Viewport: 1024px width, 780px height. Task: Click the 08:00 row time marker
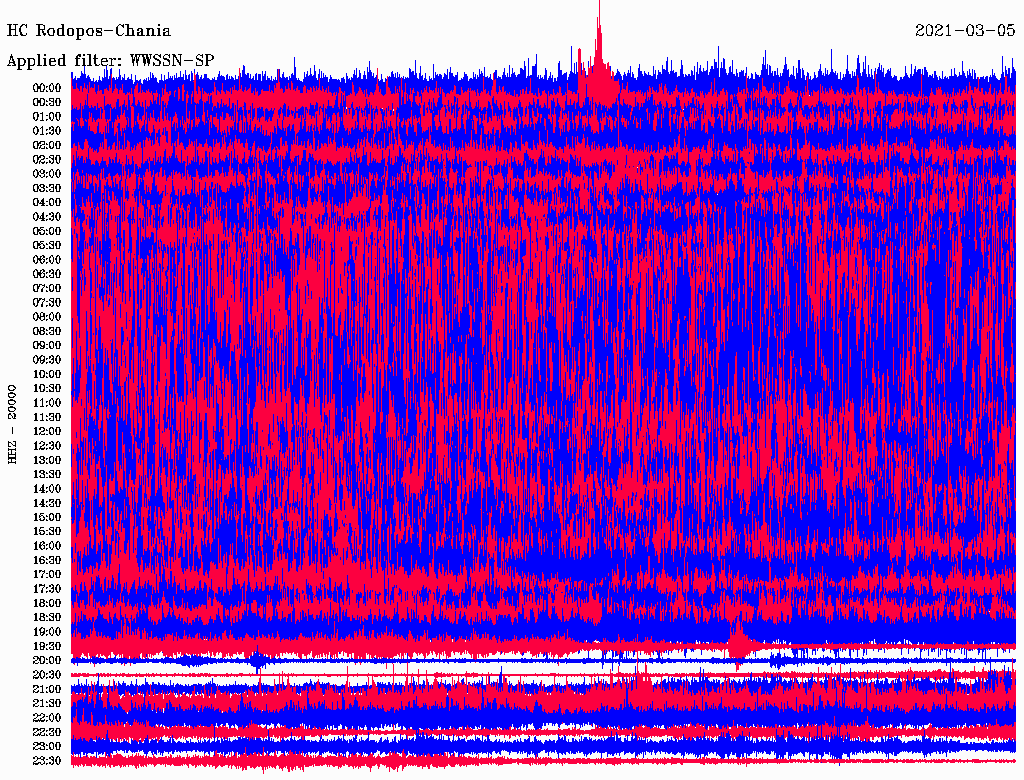(x=47, y=317)
